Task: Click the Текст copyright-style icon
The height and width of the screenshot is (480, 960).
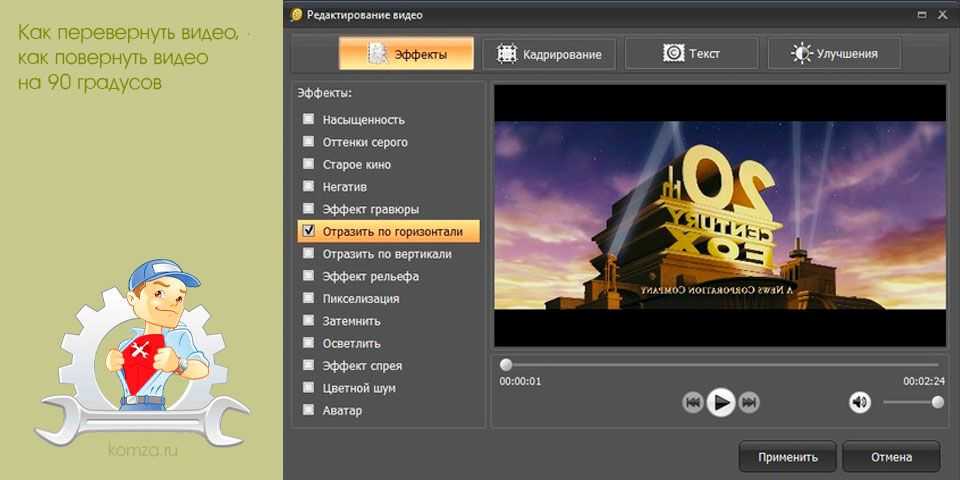Action: click(x=673, y=53)
